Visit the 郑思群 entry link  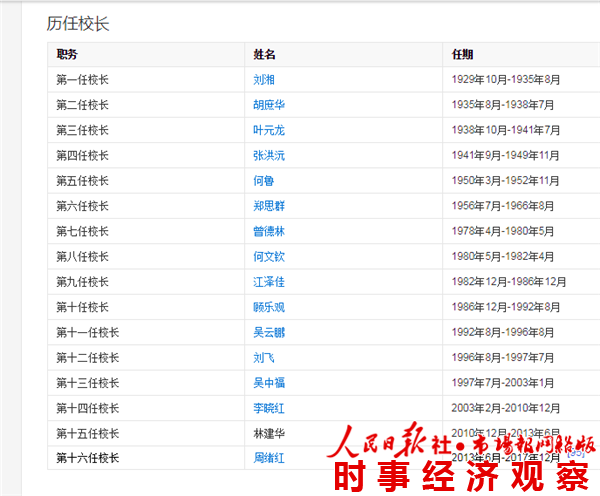269,206
